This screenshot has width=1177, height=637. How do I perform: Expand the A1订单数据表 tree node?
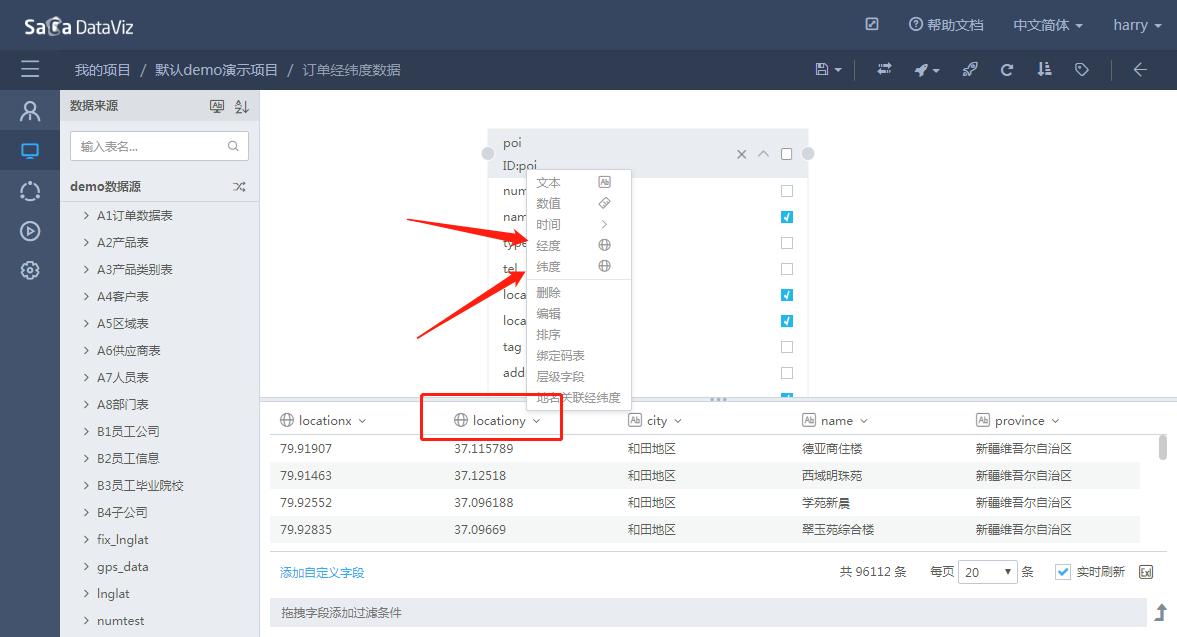(87, 216)
